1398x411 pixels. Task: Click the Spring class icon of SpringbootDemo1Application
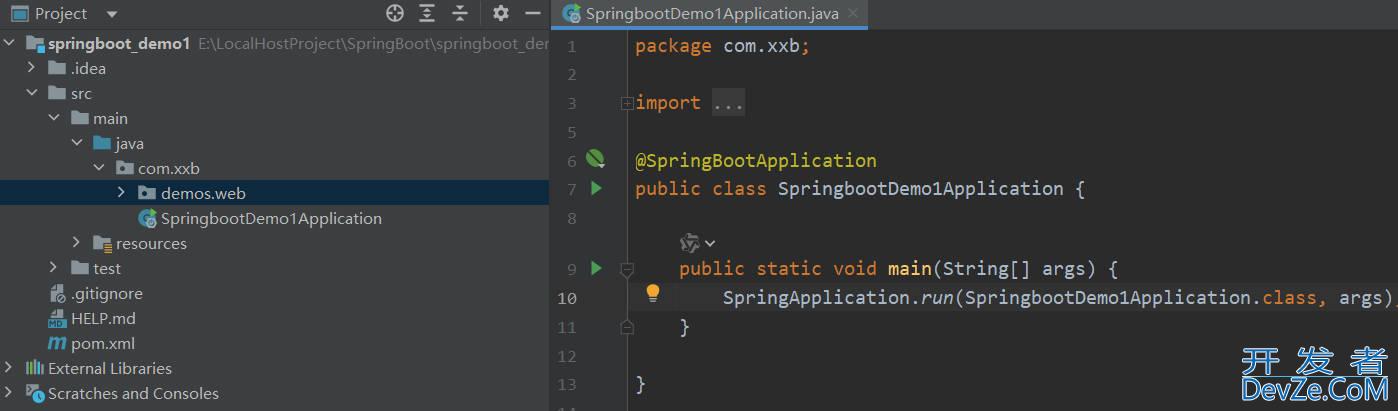pos(147,218)
